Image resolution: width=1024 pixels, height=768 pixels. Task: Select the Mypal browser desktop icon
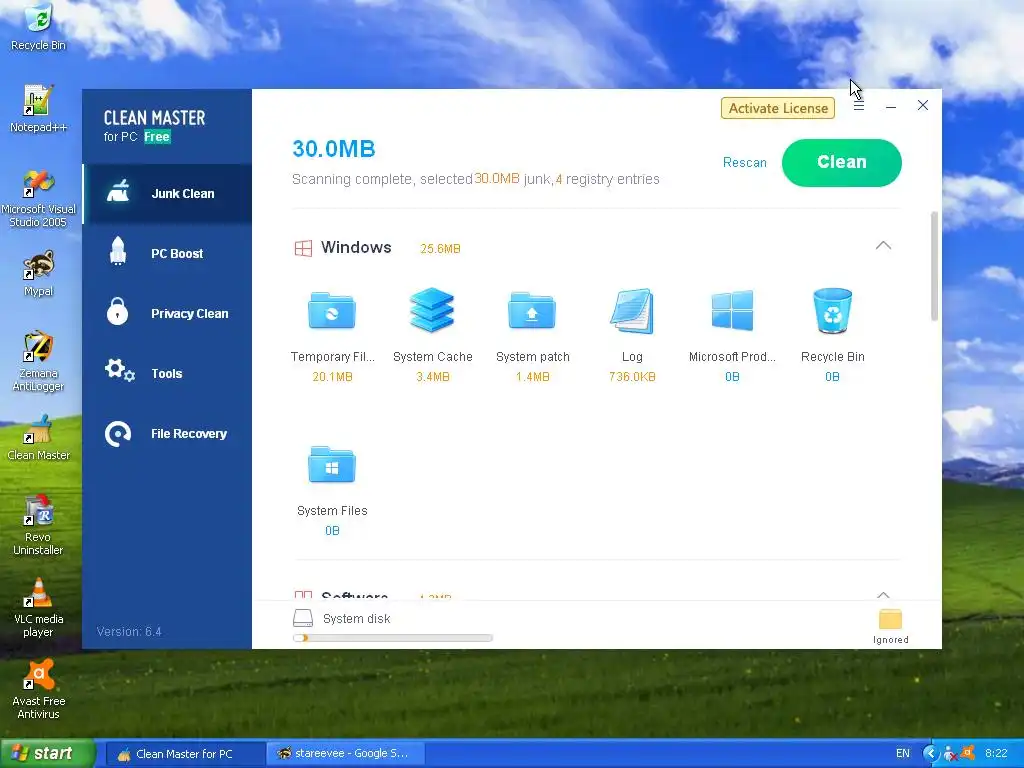pos(39,273)
